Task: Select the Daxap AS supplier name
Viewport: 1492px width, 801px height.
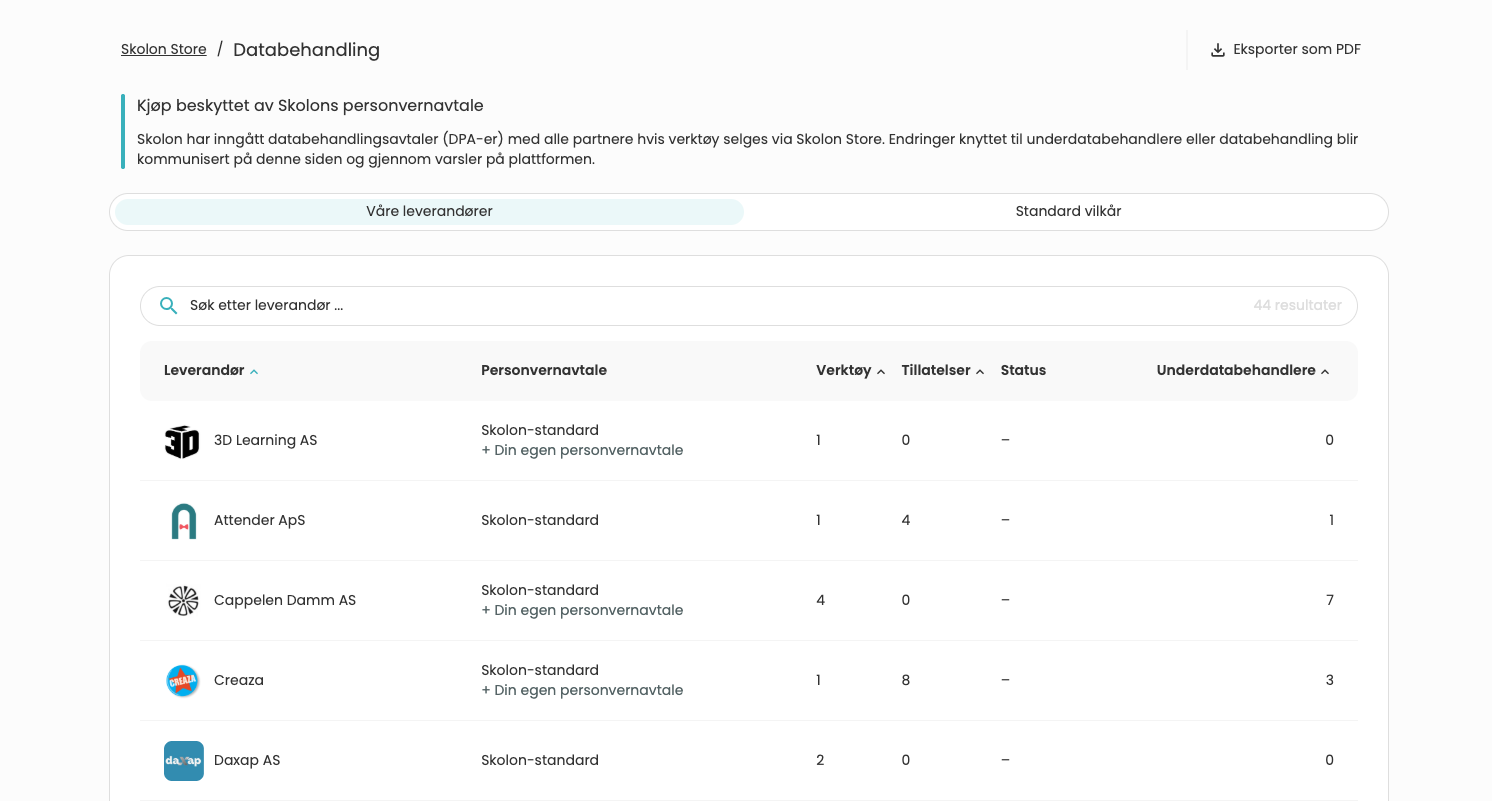Action: (247, 761)
